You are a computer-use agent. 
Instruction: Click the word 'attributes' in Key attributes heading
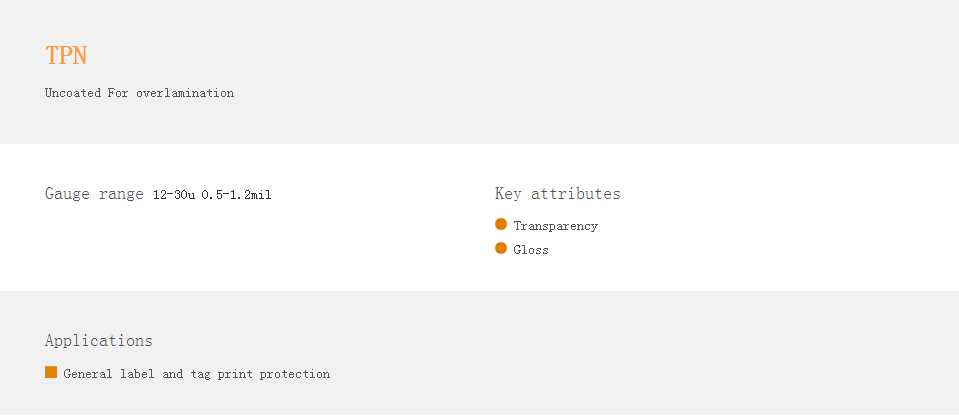[x=576, y=194]
